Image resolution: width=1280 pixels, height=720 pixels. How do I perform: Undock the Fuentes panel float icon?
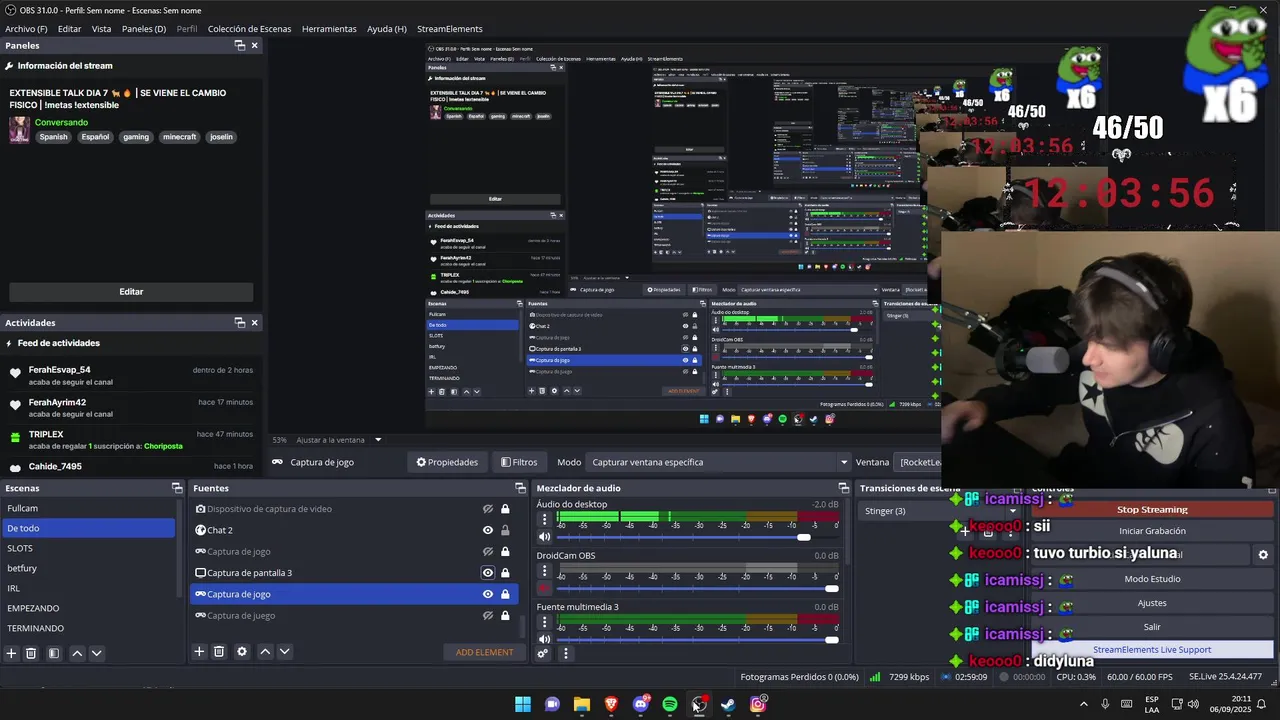pos(520,488)
